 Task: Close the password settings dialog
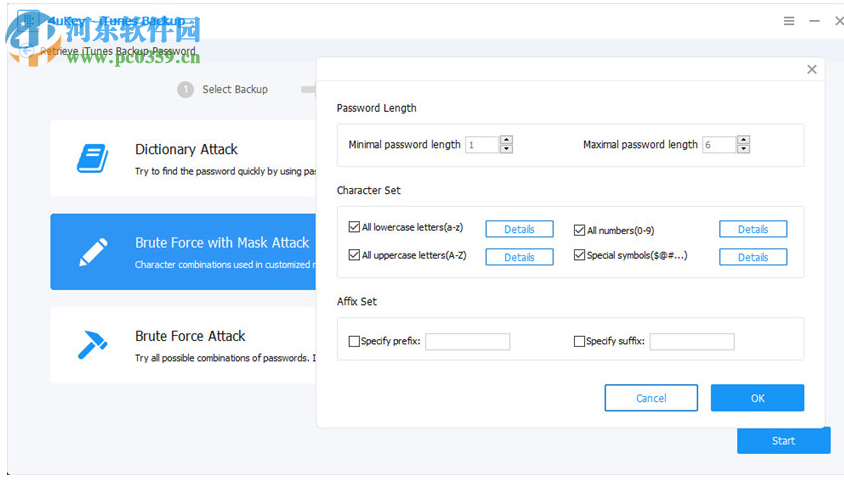812,69
